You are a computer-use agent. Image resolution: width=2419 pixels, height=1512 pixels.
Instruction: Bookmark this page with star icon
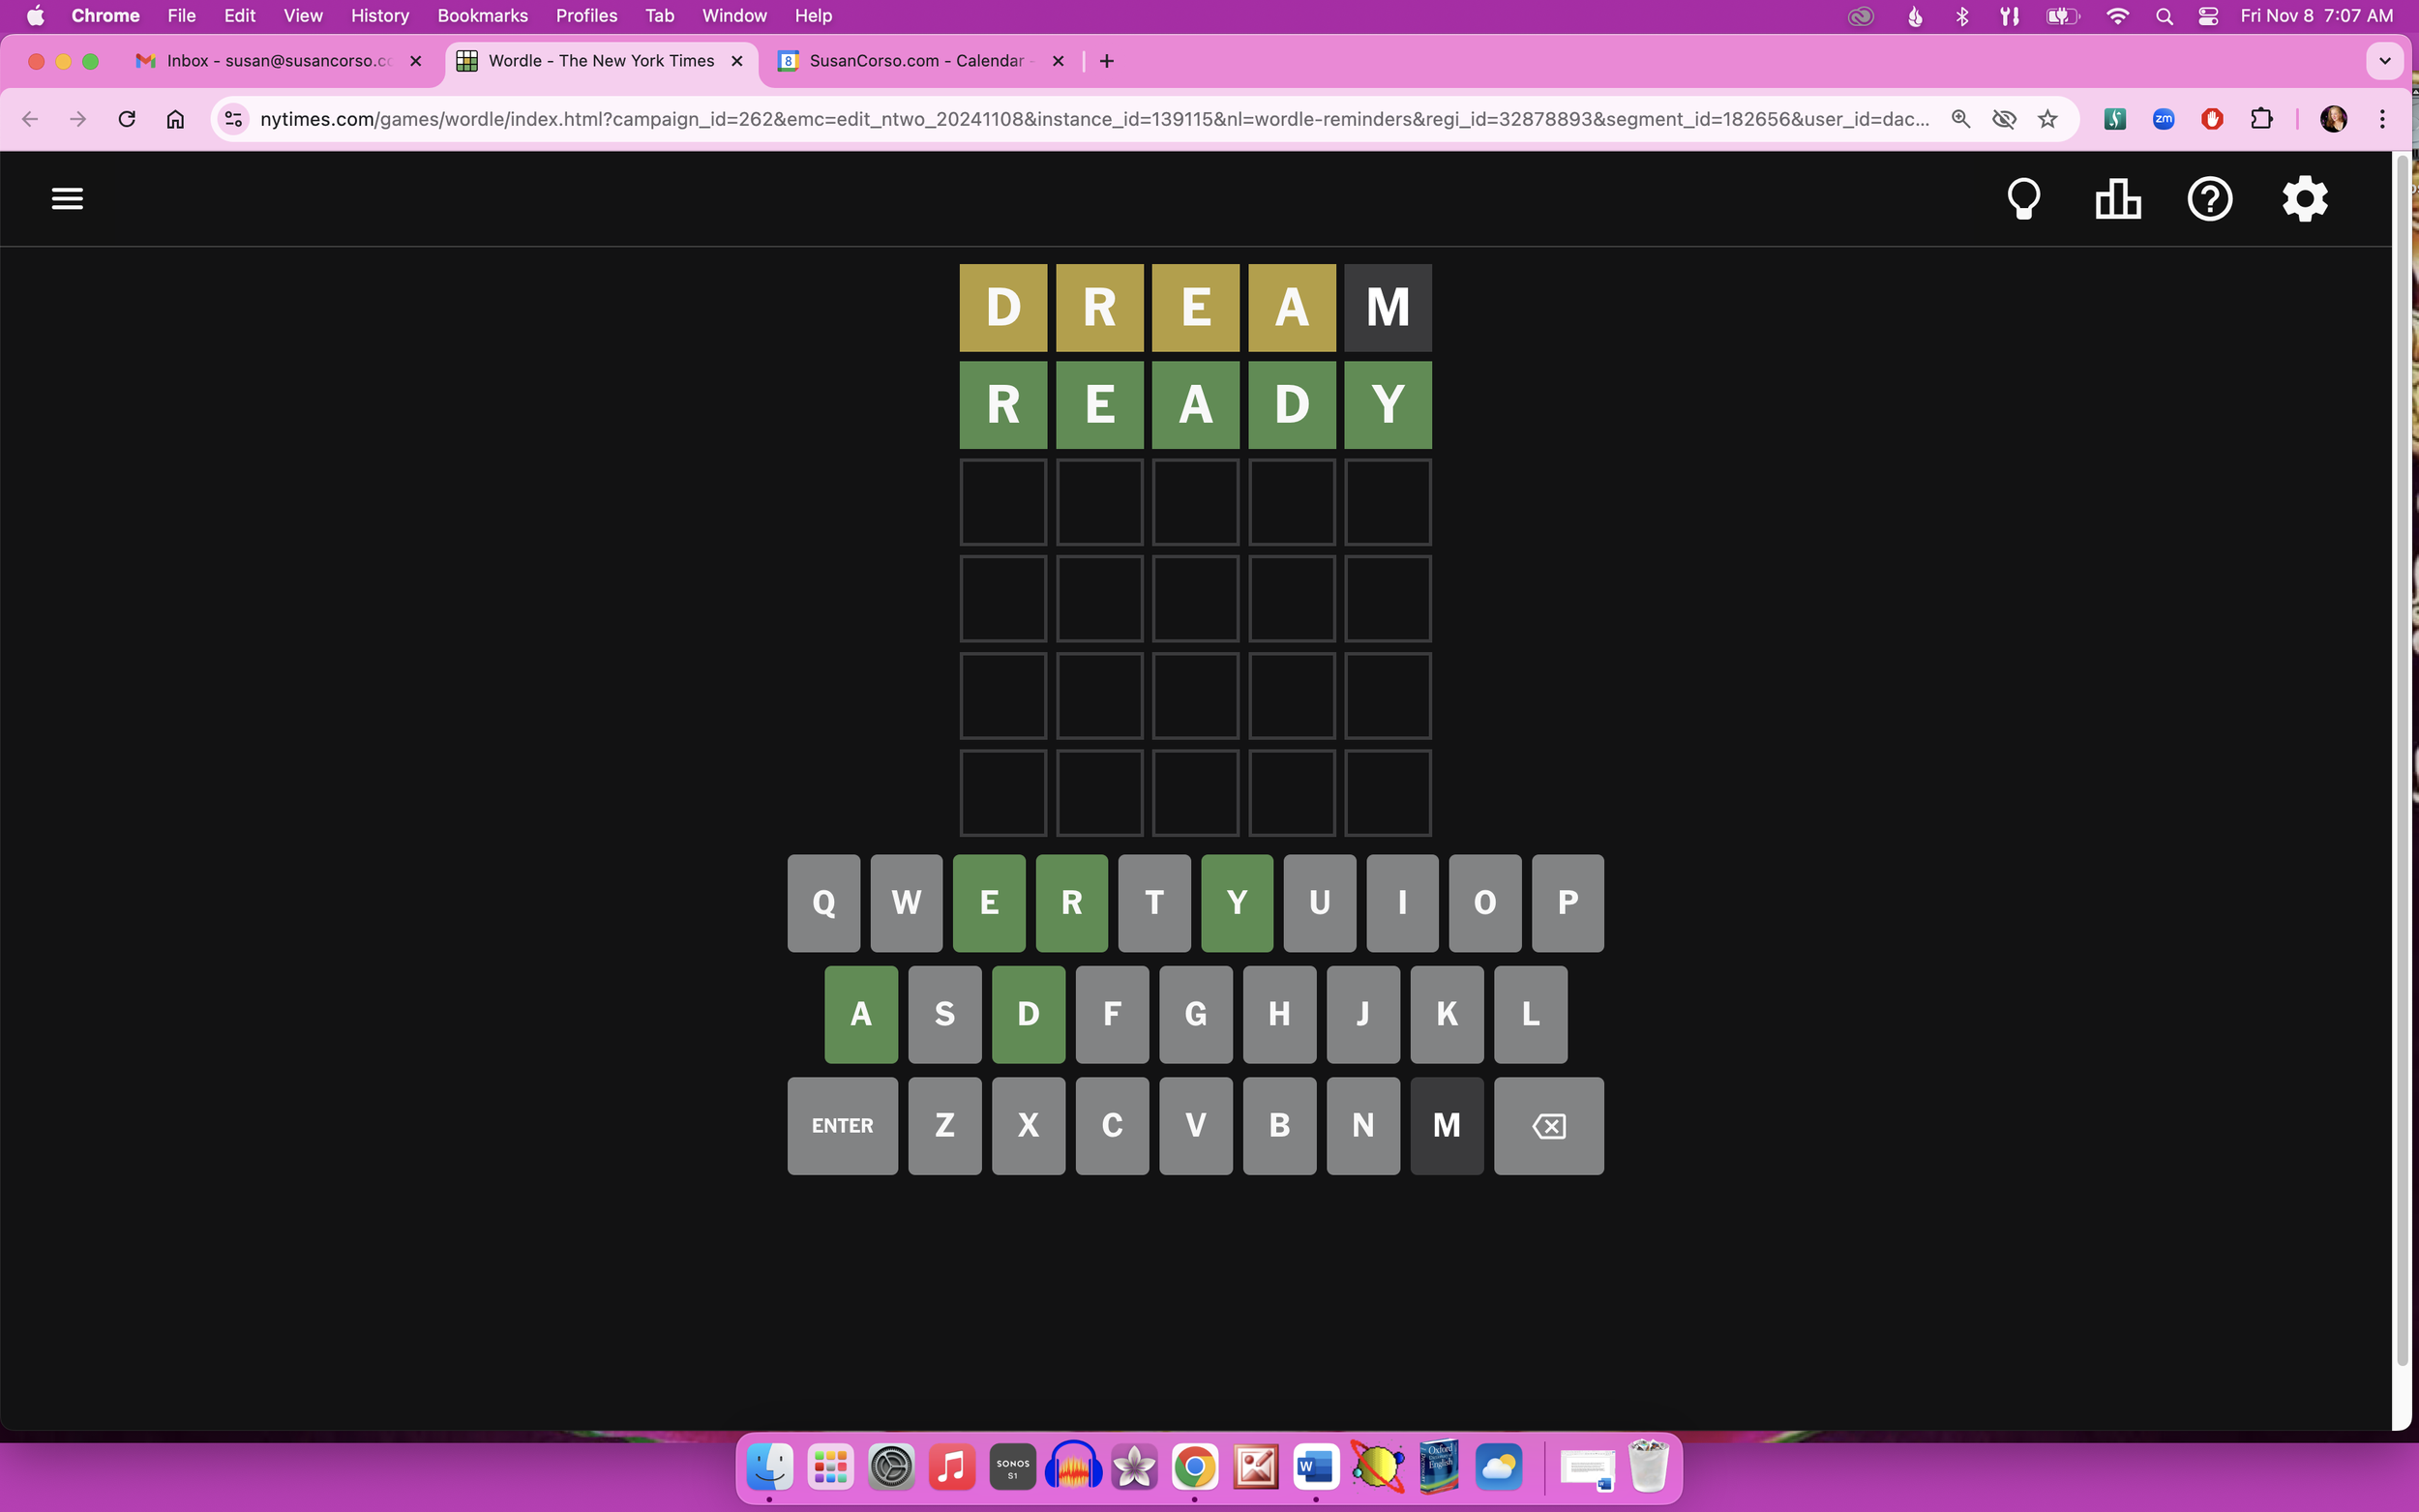[x=2047, y=119]
